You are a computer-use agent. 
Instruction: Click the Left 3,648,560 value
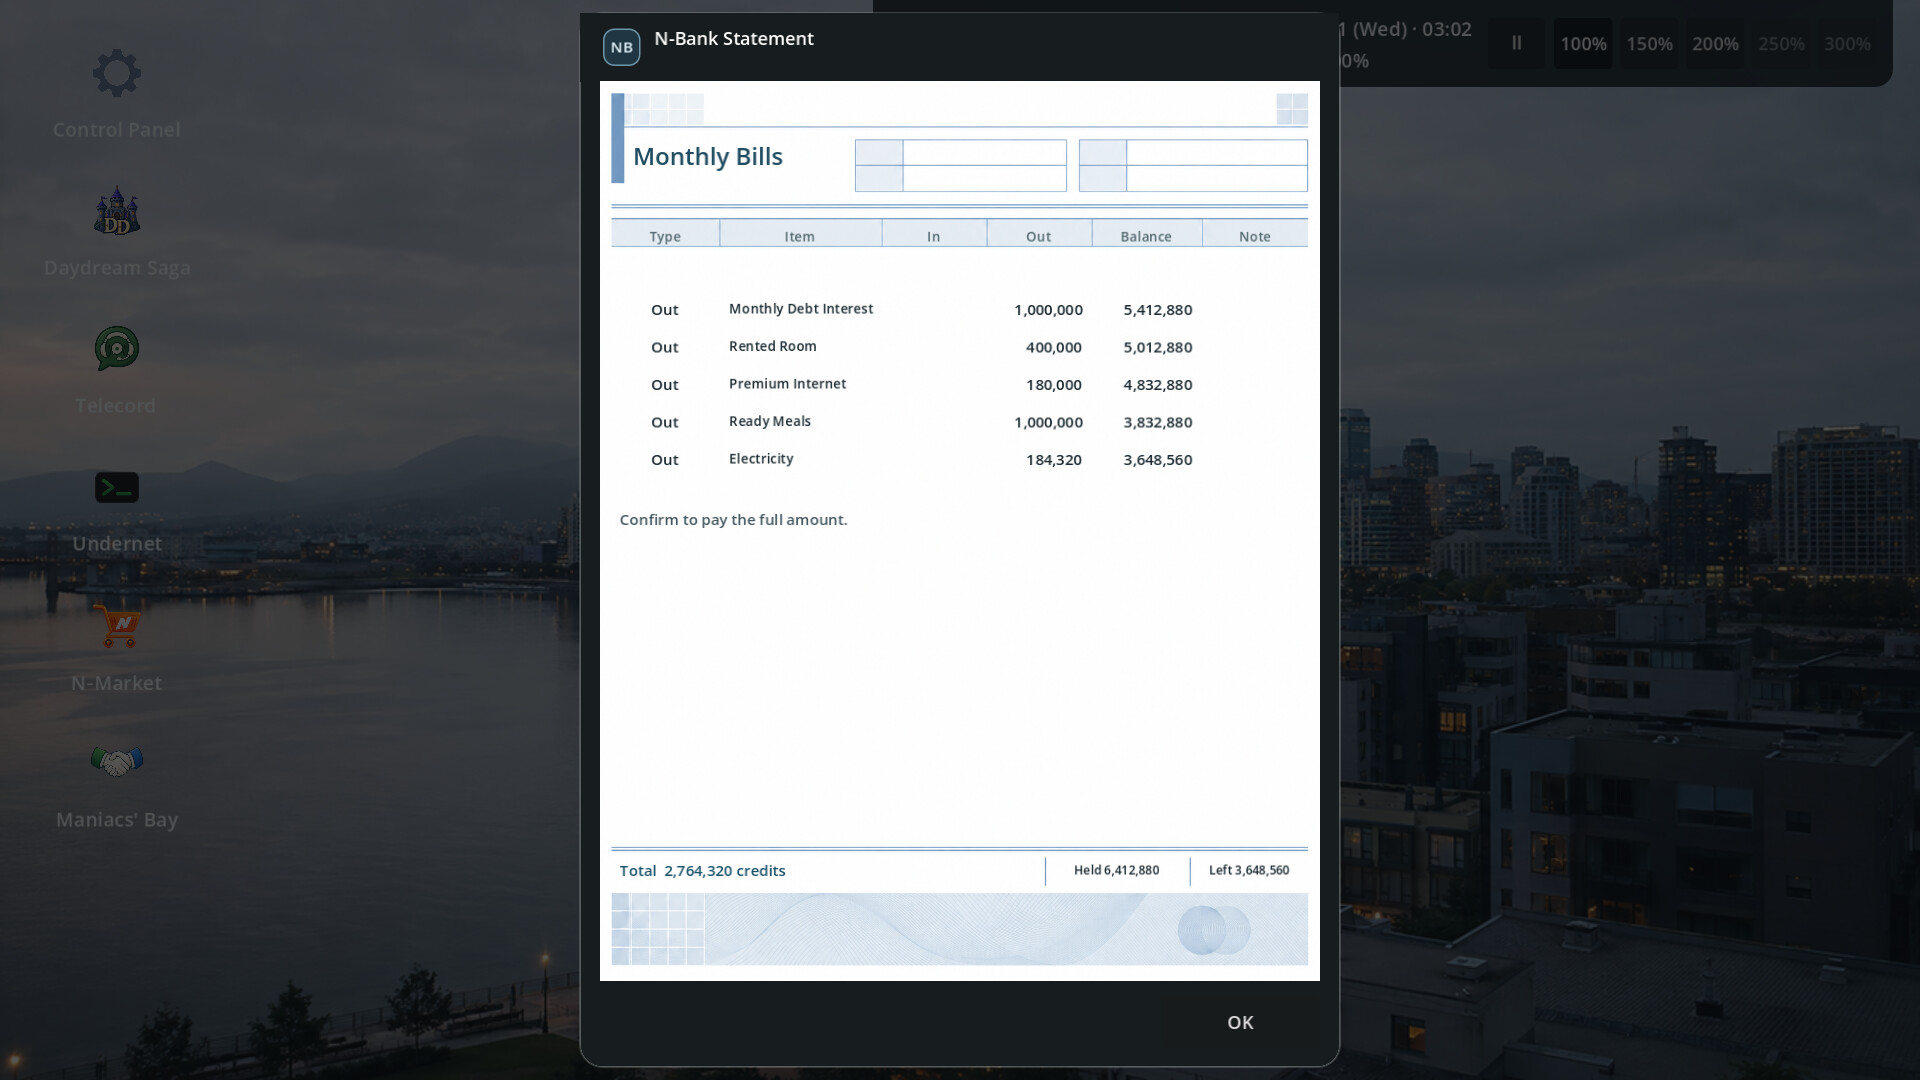(1249, 870)
